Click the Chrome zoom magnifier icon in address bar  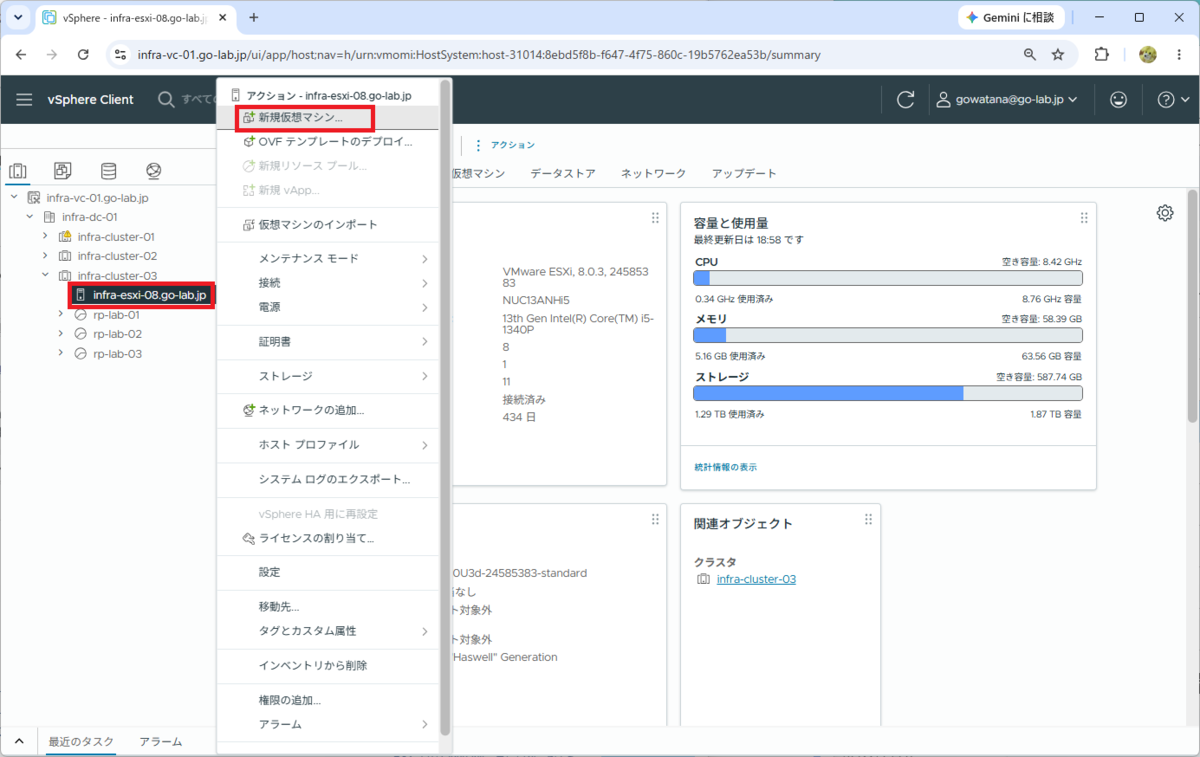[x=1030, y=55]
